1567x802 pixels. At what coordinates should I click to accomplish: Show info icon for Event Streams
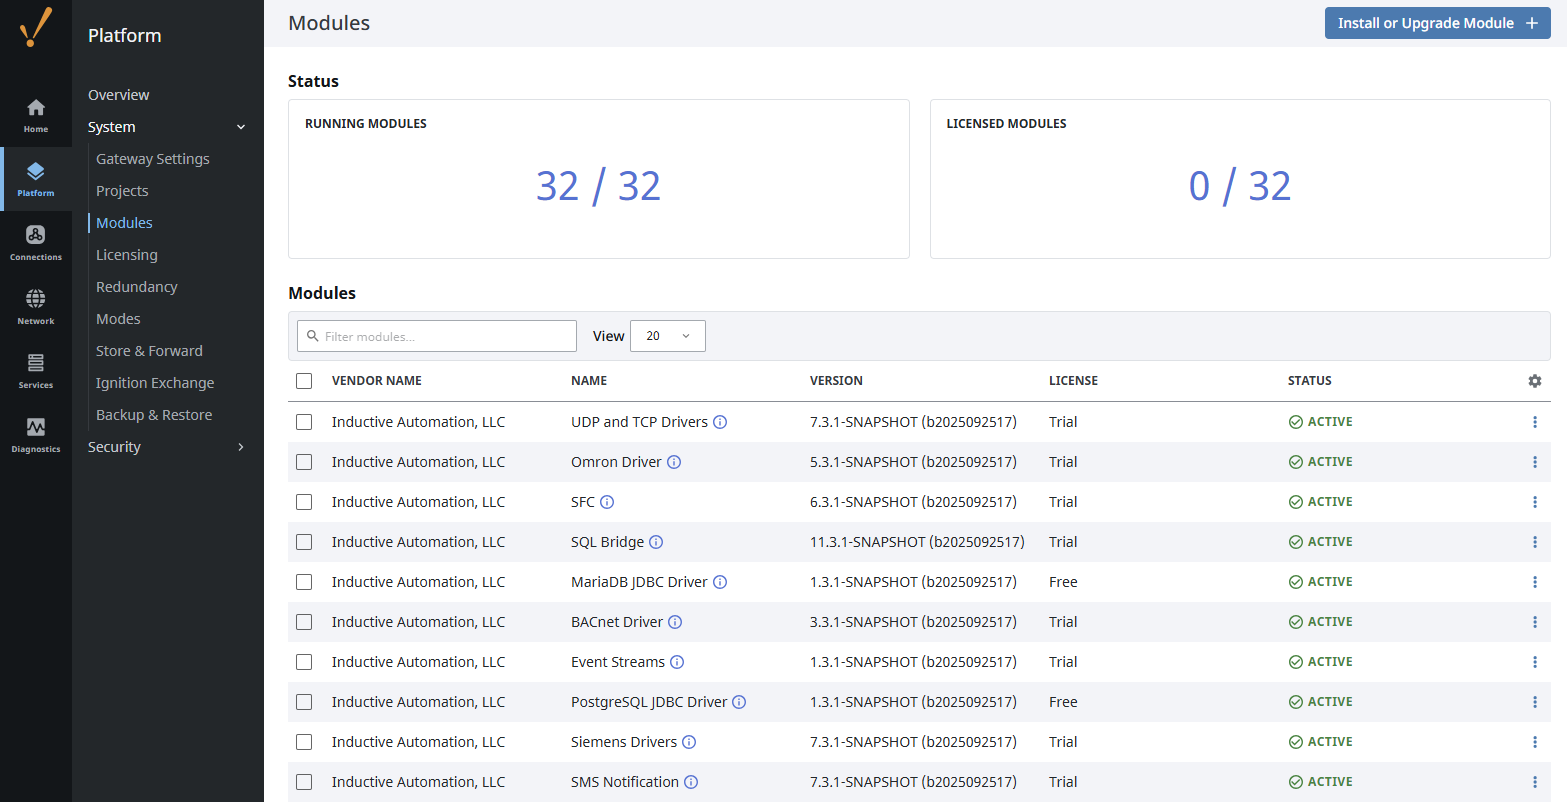click(677, 662)
